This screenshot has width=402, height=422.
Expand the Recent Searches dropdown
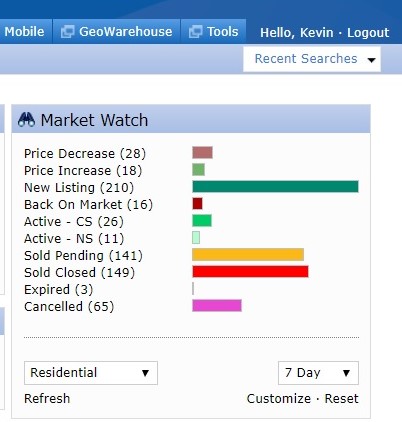[x=312, y=59]
